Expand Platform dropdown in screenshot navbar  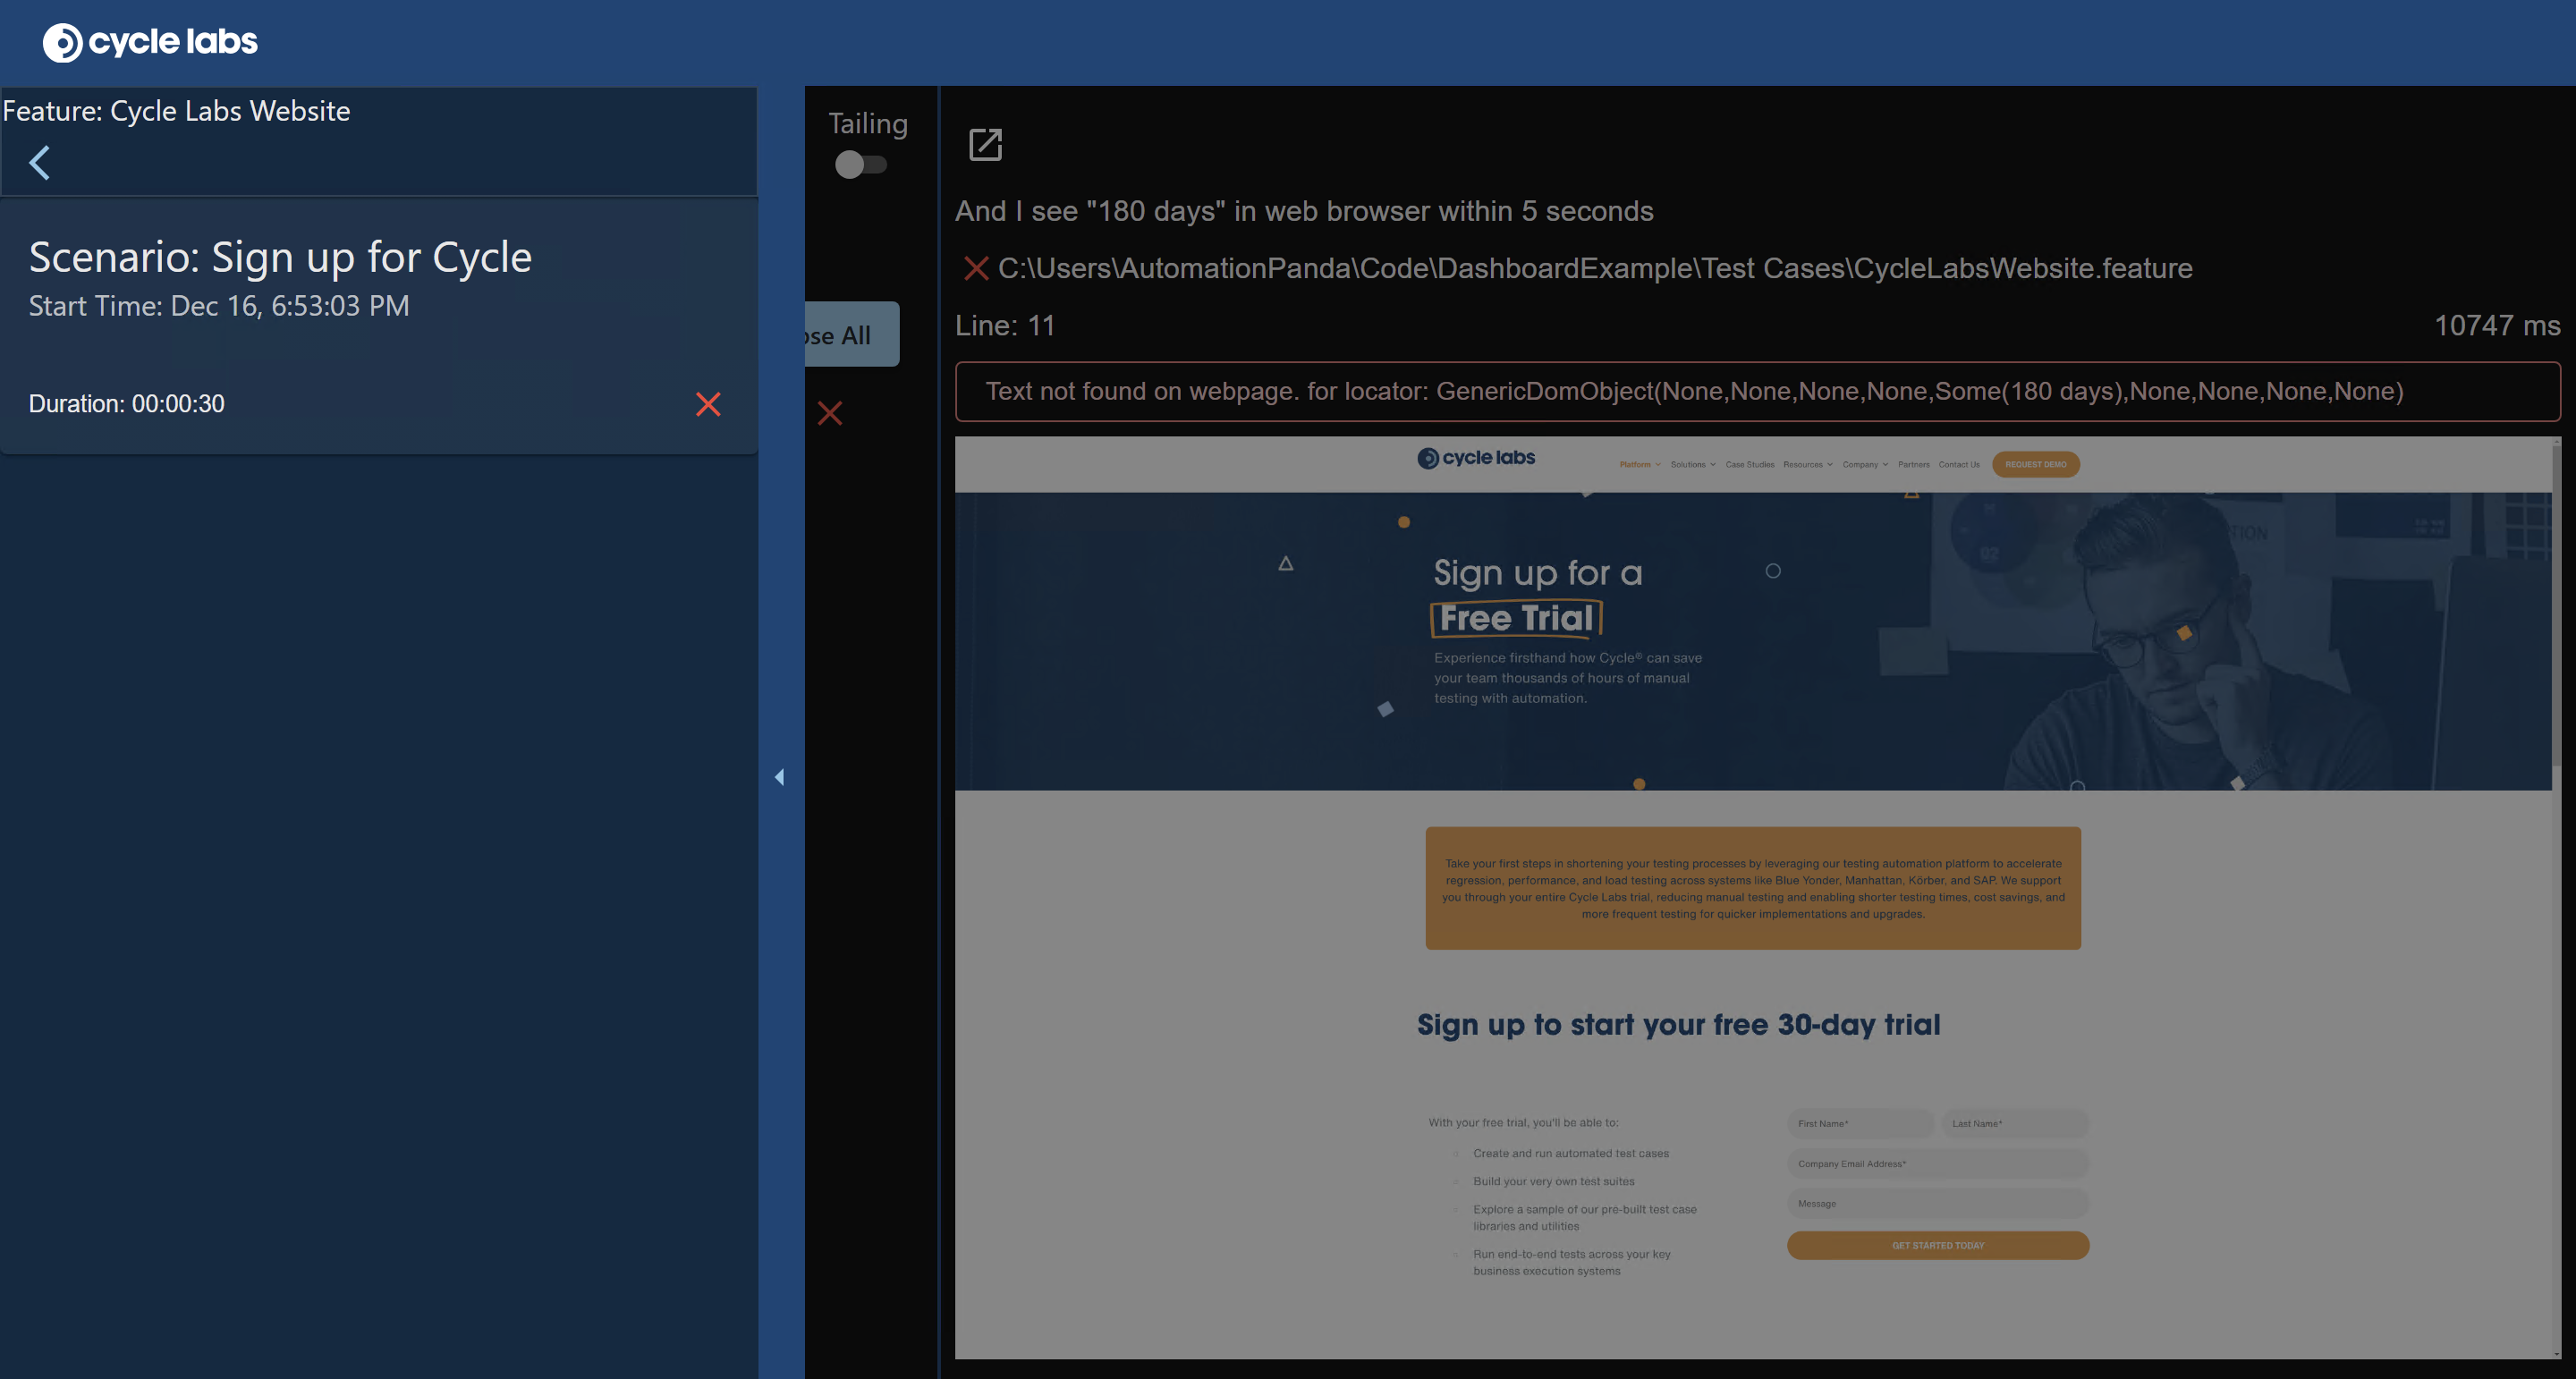tap(1639, 465)
